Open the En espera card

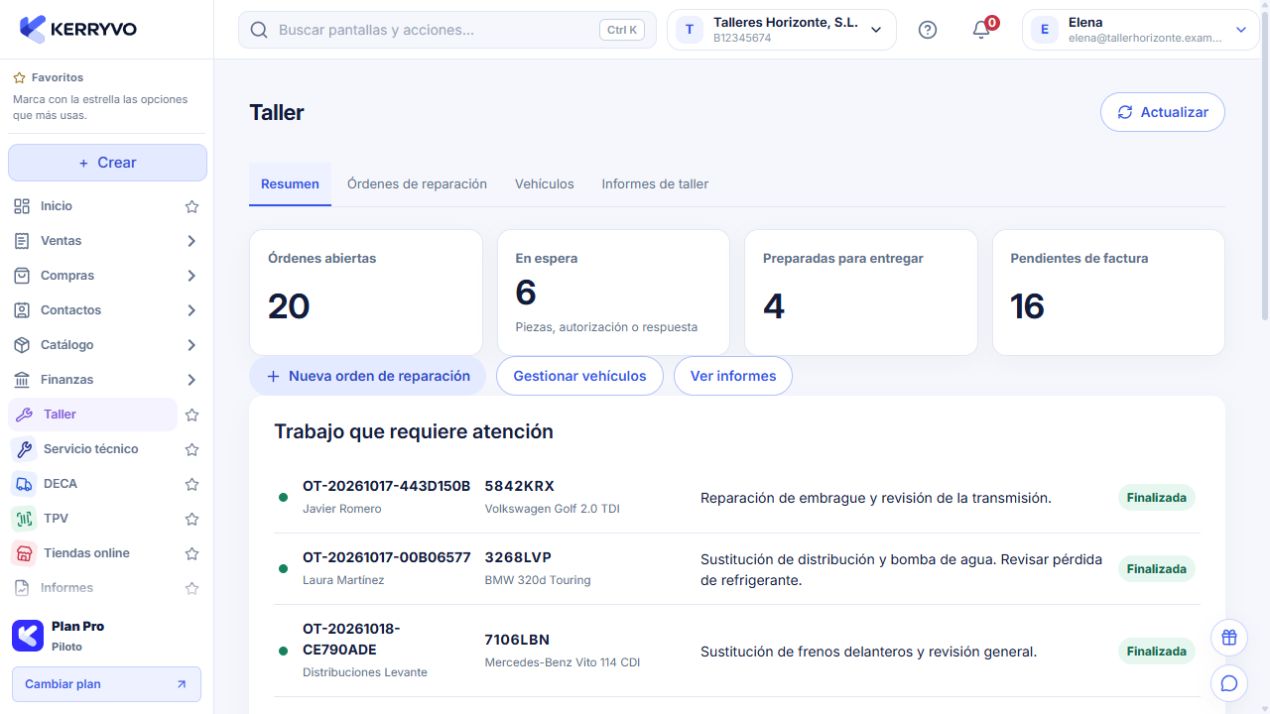click(613, 292)
